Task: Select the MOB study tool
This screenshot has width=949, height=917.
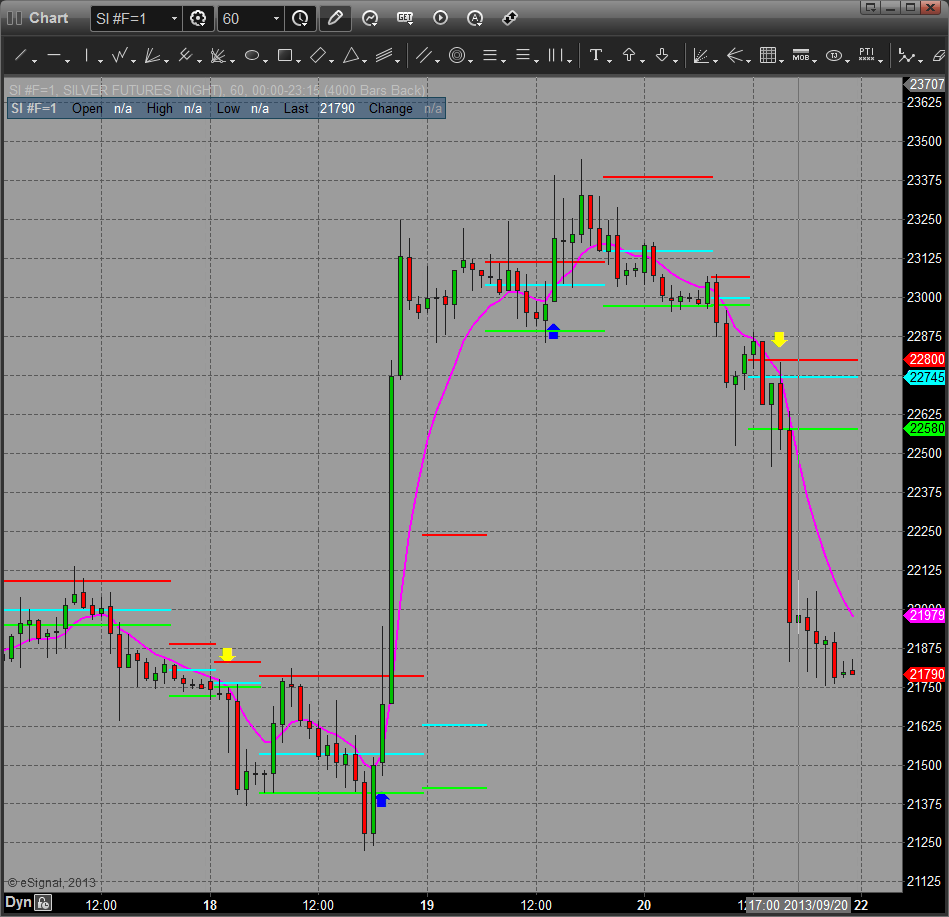Action: click(801, 56)
